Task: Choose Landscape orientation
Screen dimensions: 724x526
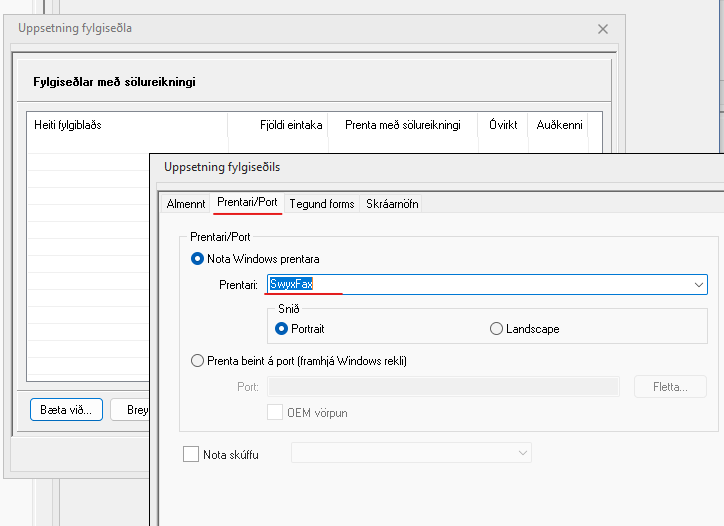Action: pyautogui.click(x=497, y=328)
